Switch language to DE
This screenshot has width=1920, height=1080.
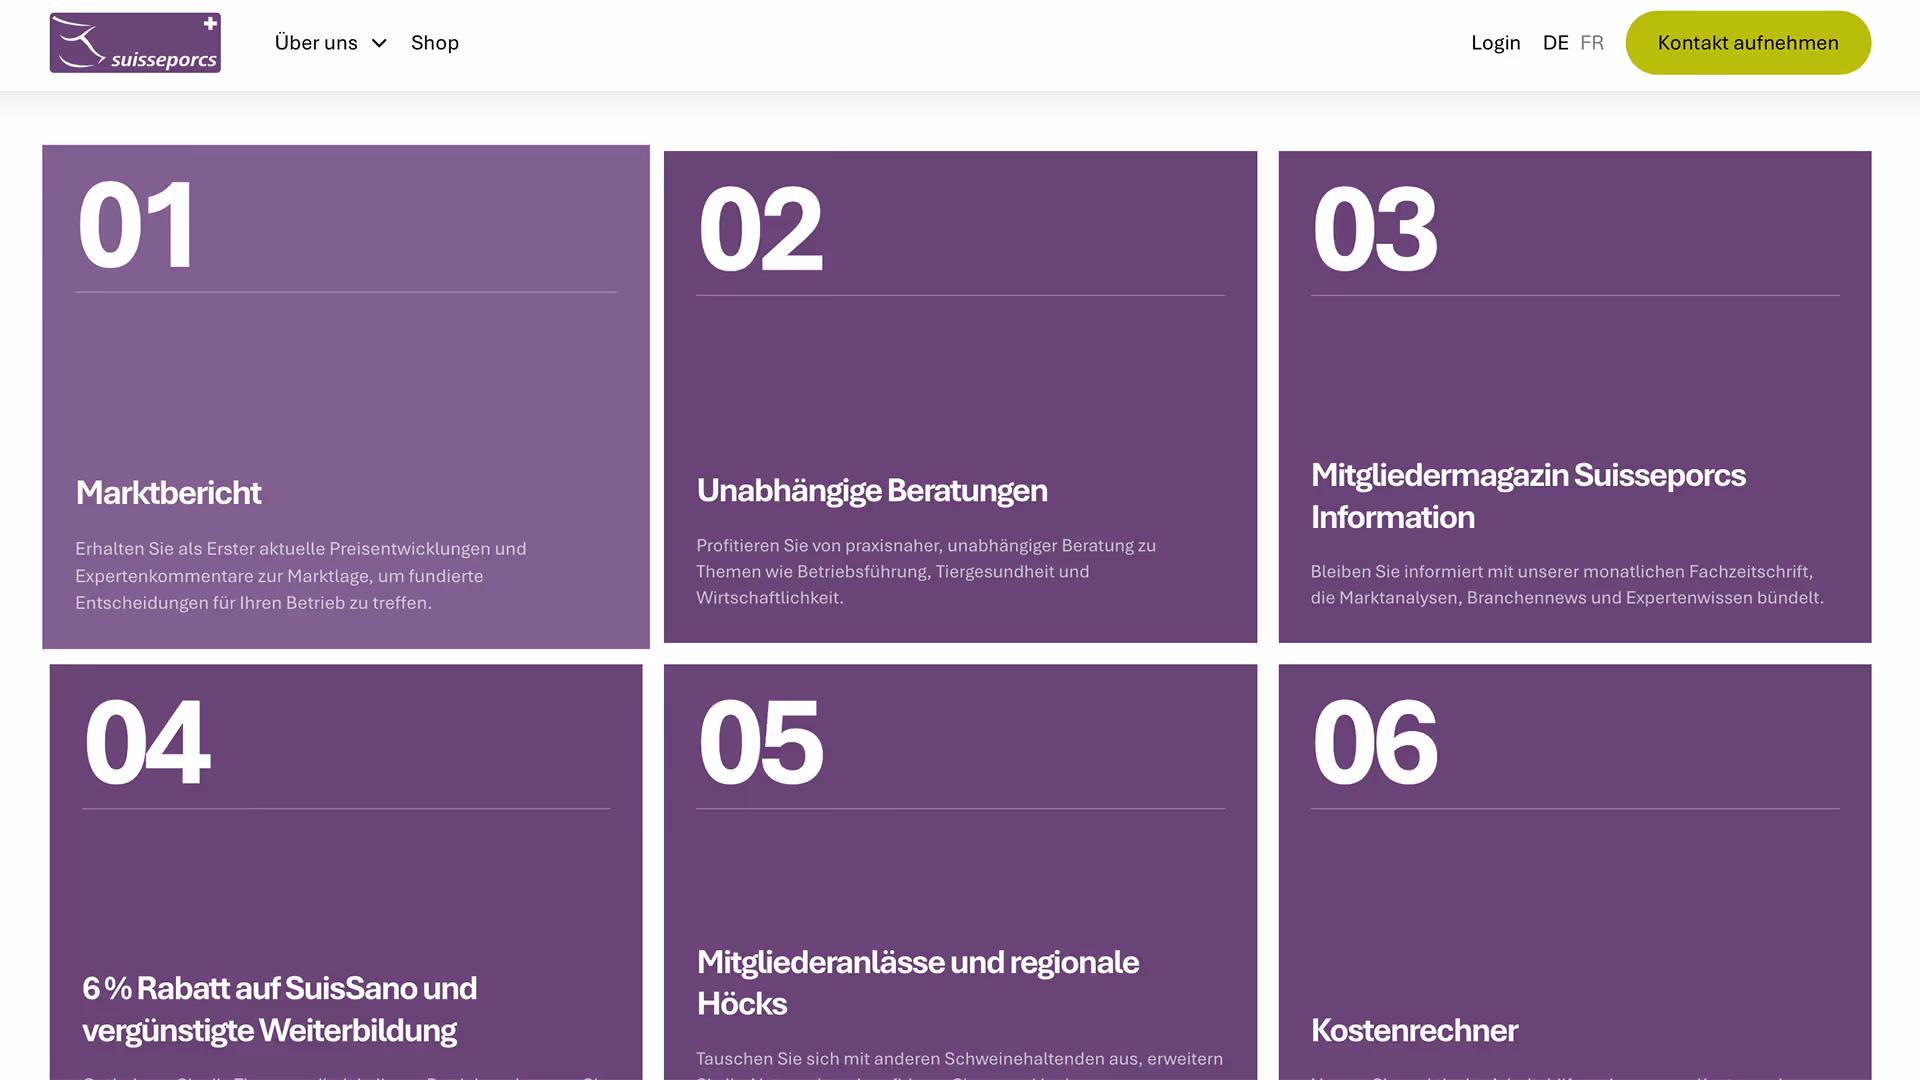pyautogui.click(x=1555, y=43)
